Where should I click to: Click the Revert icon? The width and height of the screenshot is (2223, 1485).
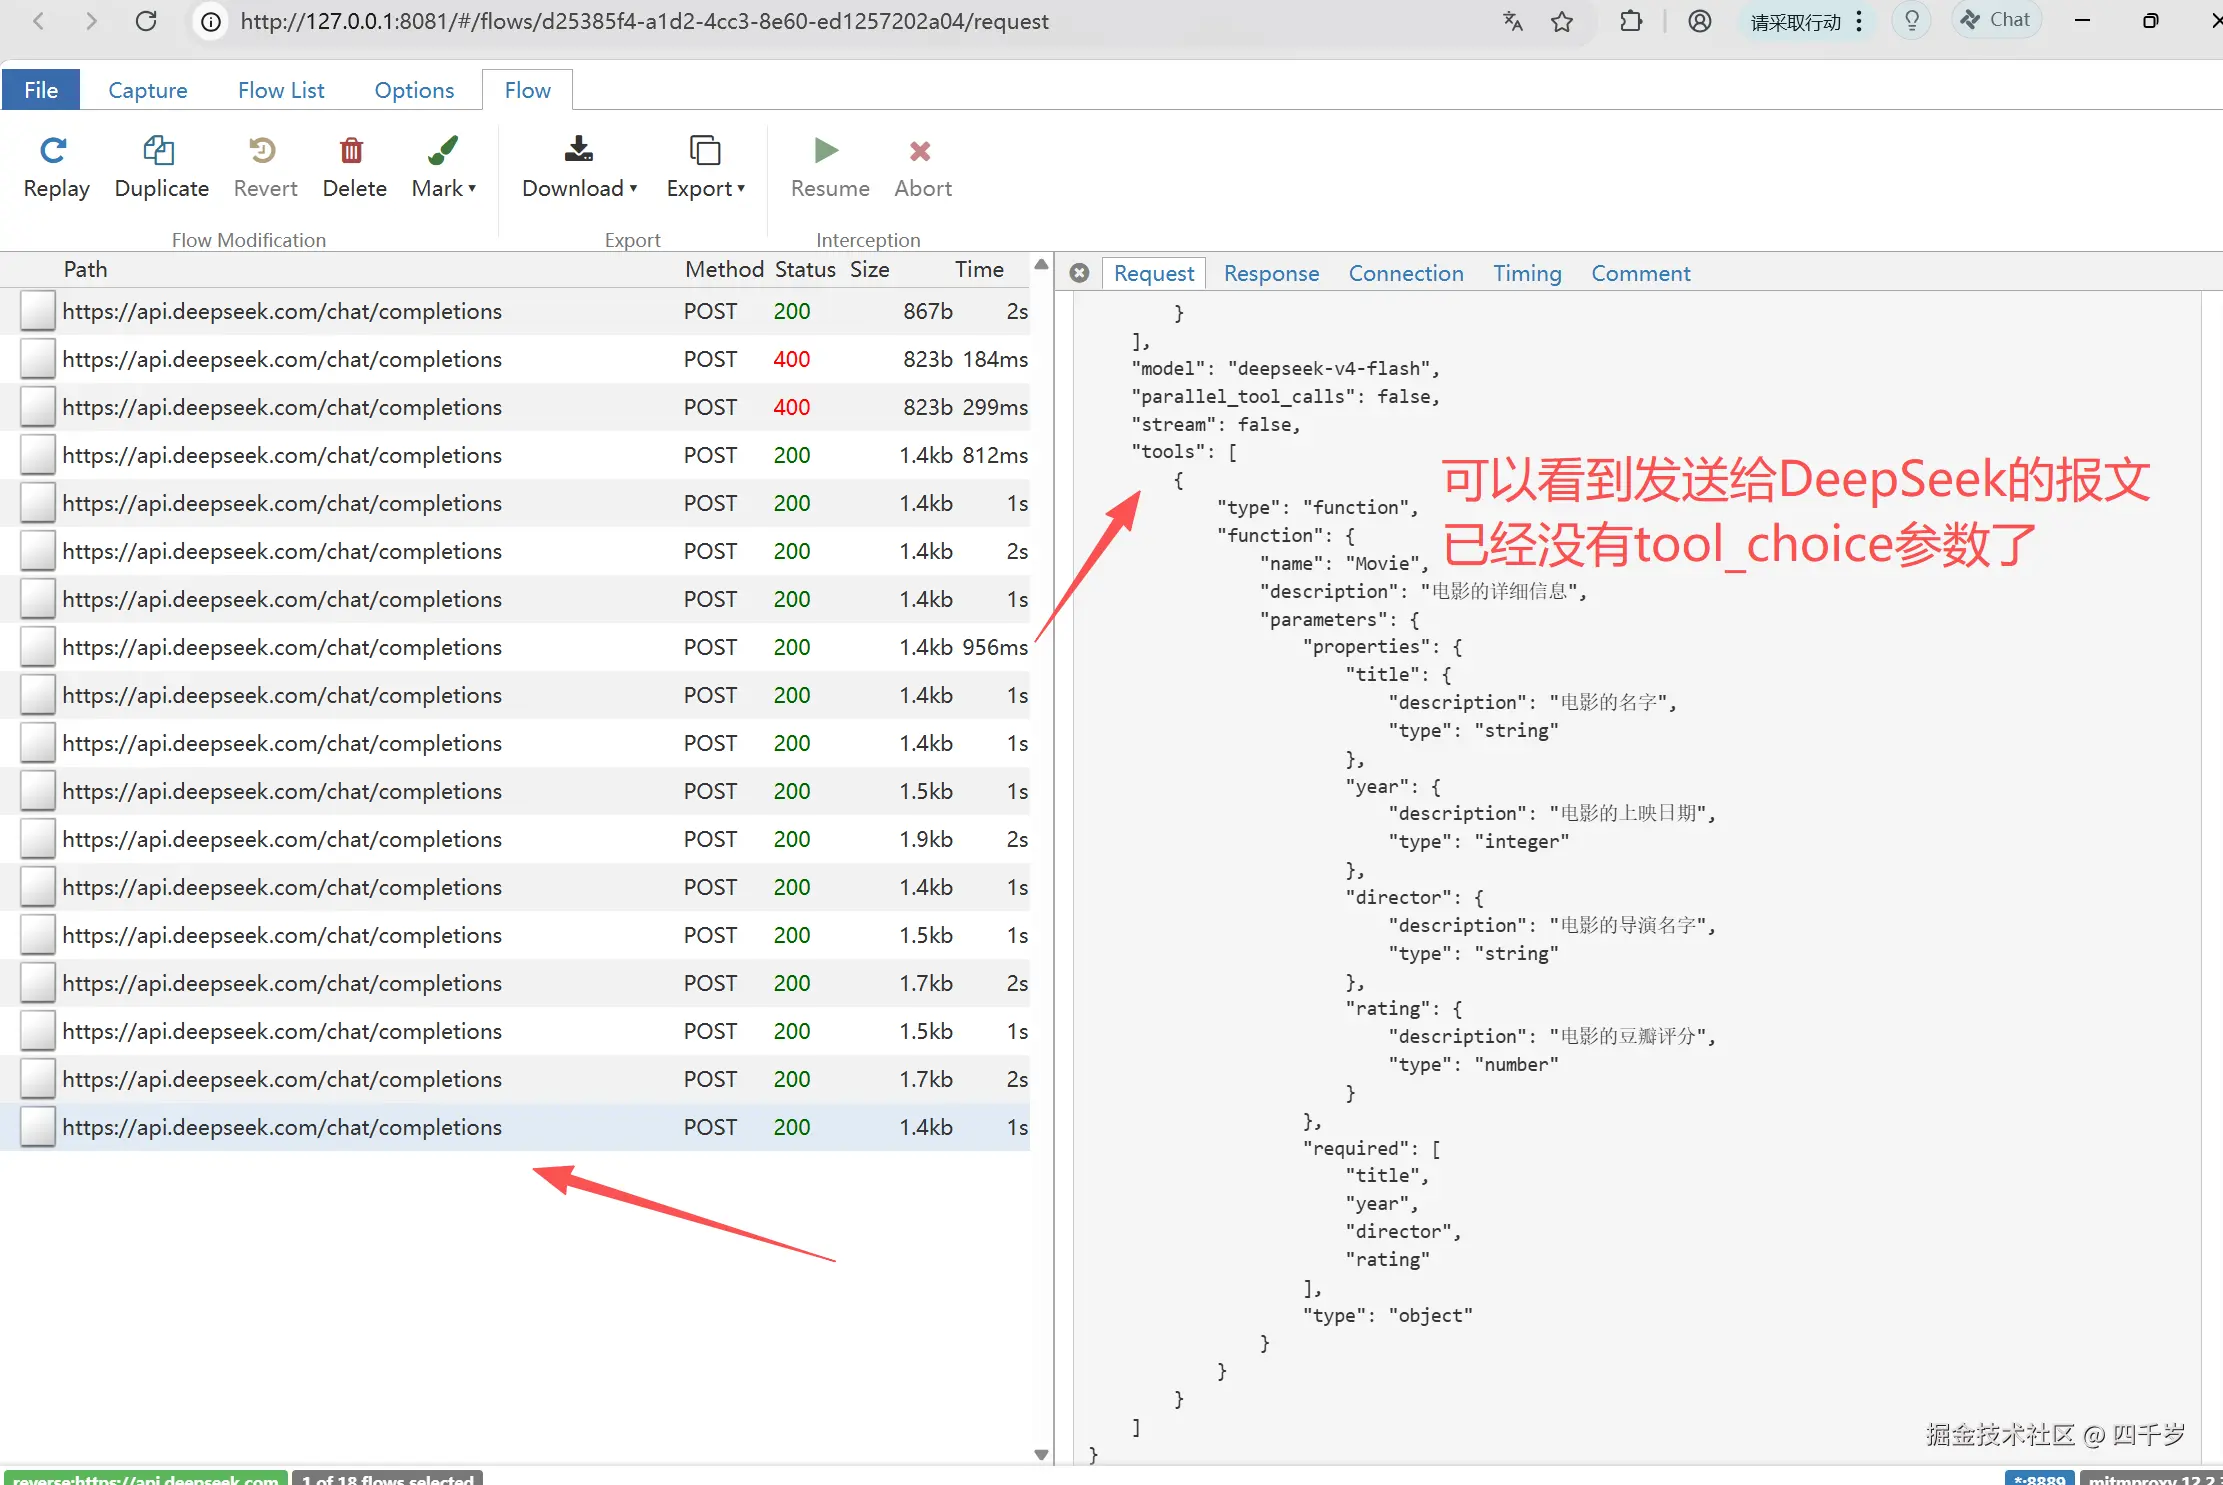pos(263,151)
